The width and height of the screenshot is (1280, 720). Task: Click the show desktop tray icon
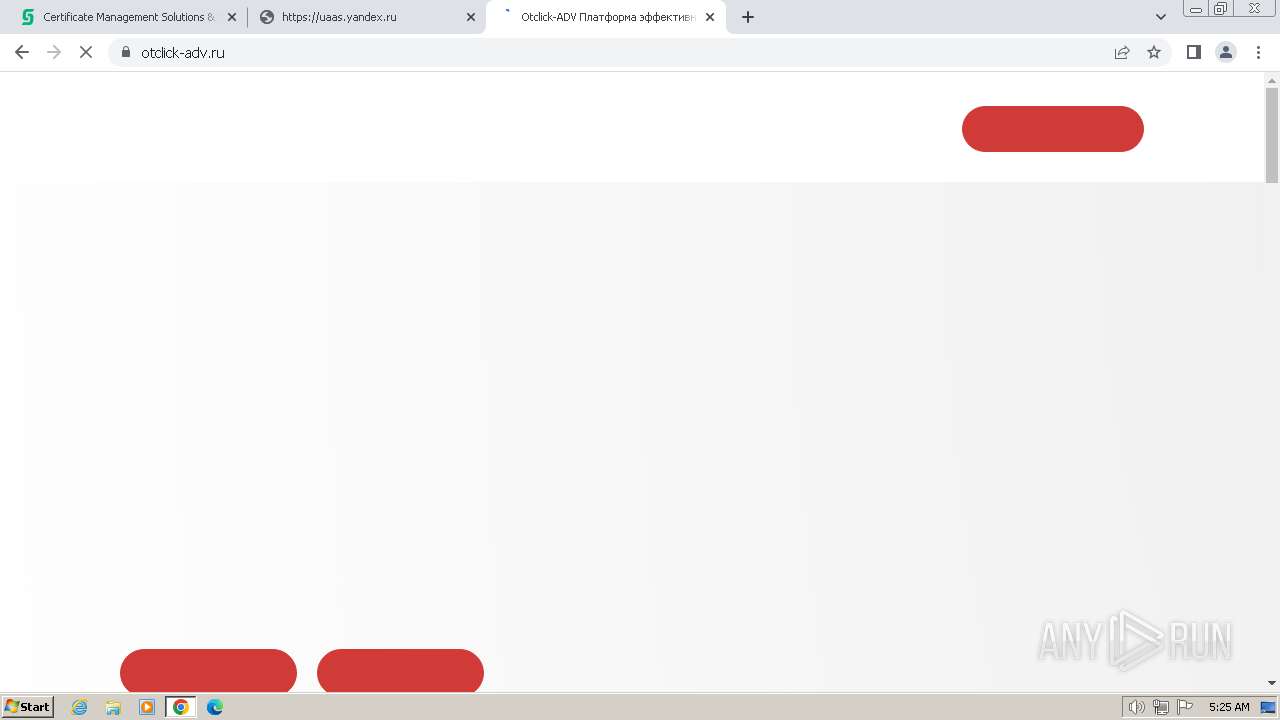coord(1268,707)
